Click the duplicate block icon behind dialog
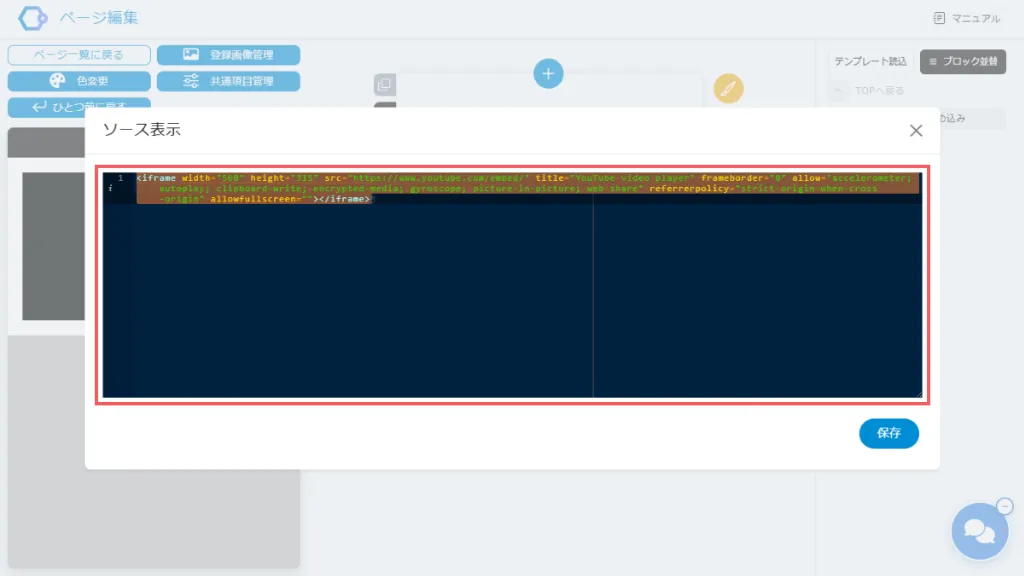 (x=384, y=85)
